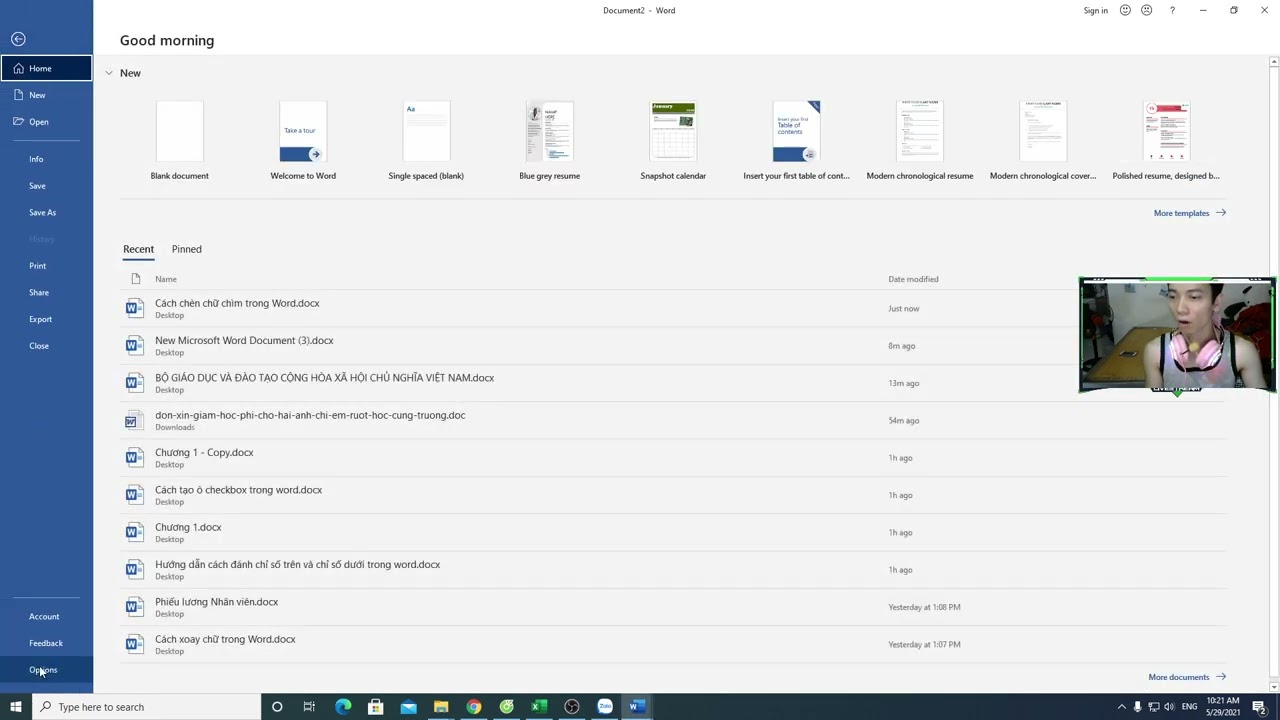This screenshot has width=1280, height=720.
Task: Open Task View on the taskbar
Action: [309, 707]
